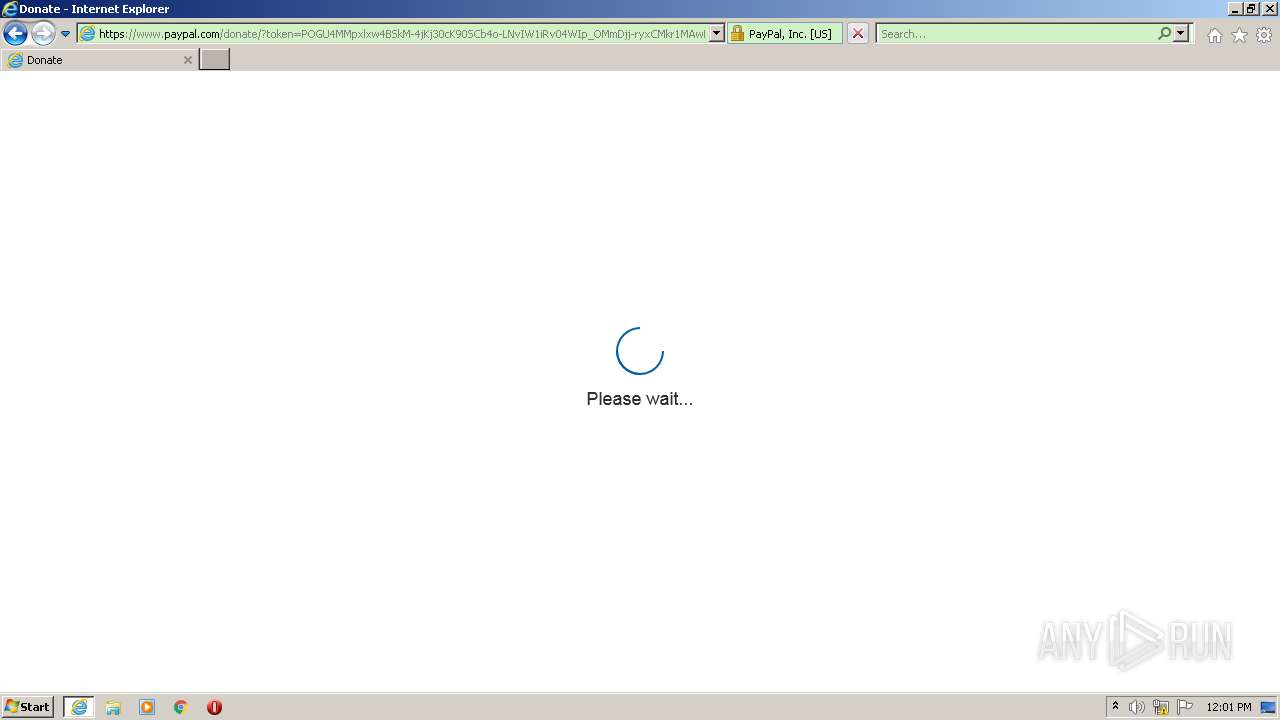Click the network status tray icon

[x=1161, y=707]
